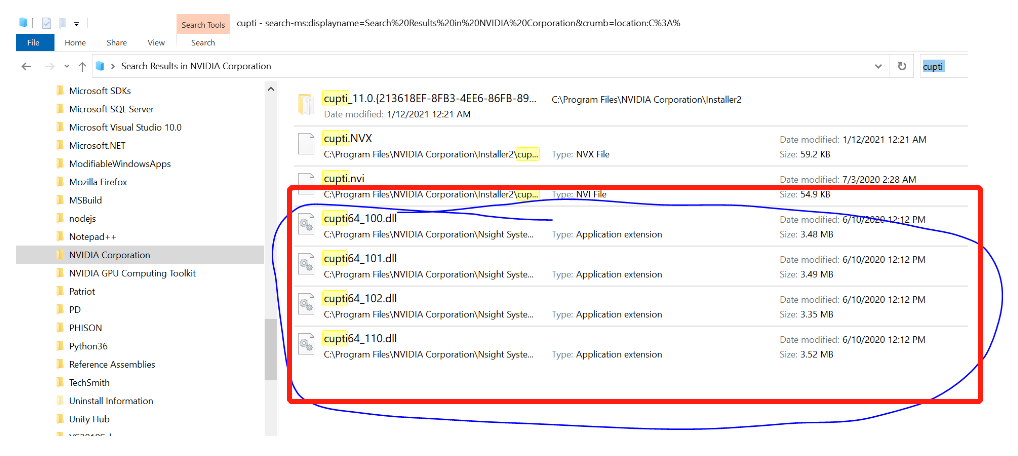Click the Properties quick access icon

click(46, 23)
